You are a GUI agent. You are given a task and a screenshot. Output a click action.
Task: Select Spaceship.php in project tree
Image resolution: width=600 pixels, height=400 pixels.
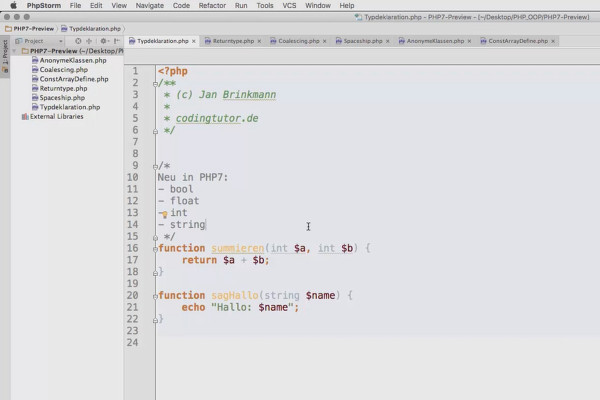coord(62,98)
